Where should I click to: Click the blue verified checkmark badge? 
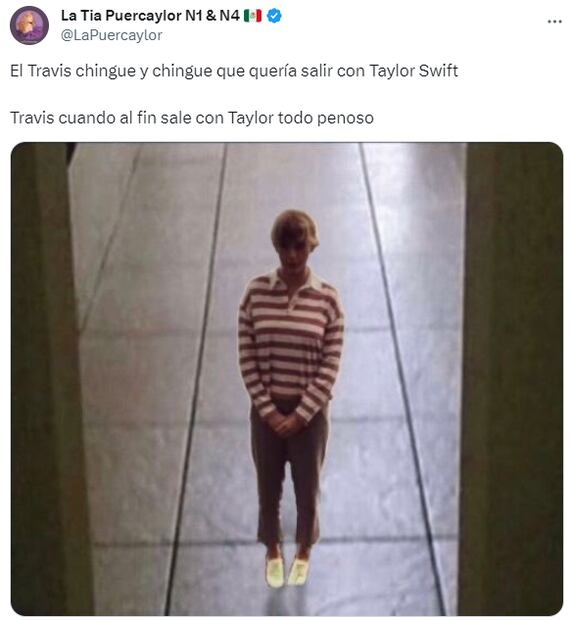point(274,16)
